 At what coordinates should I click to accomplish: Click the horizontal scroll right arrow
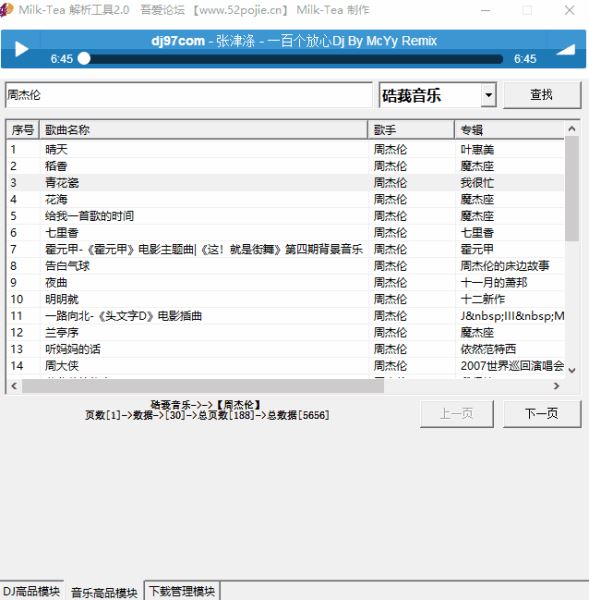coord(556,386)
